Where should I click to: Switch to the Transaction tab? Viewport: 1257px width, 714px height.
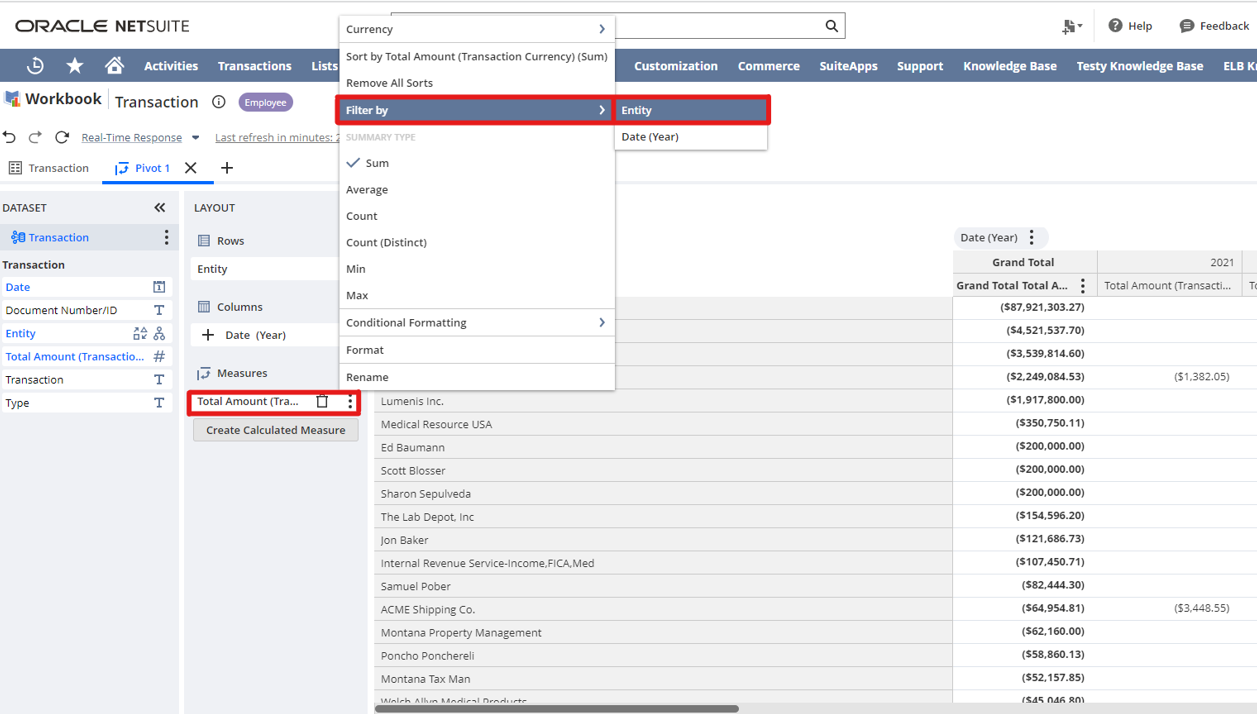click(49, 168)
